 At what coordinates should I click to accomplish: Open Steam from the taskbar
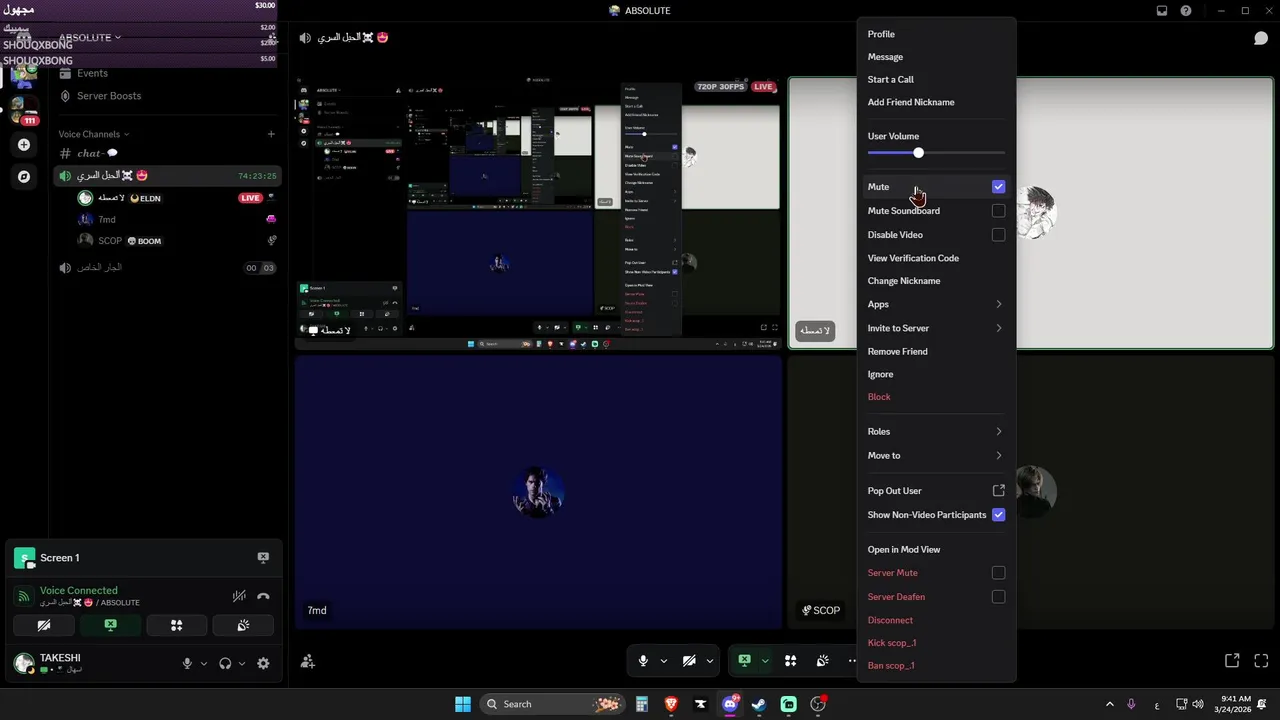(759, 704)
